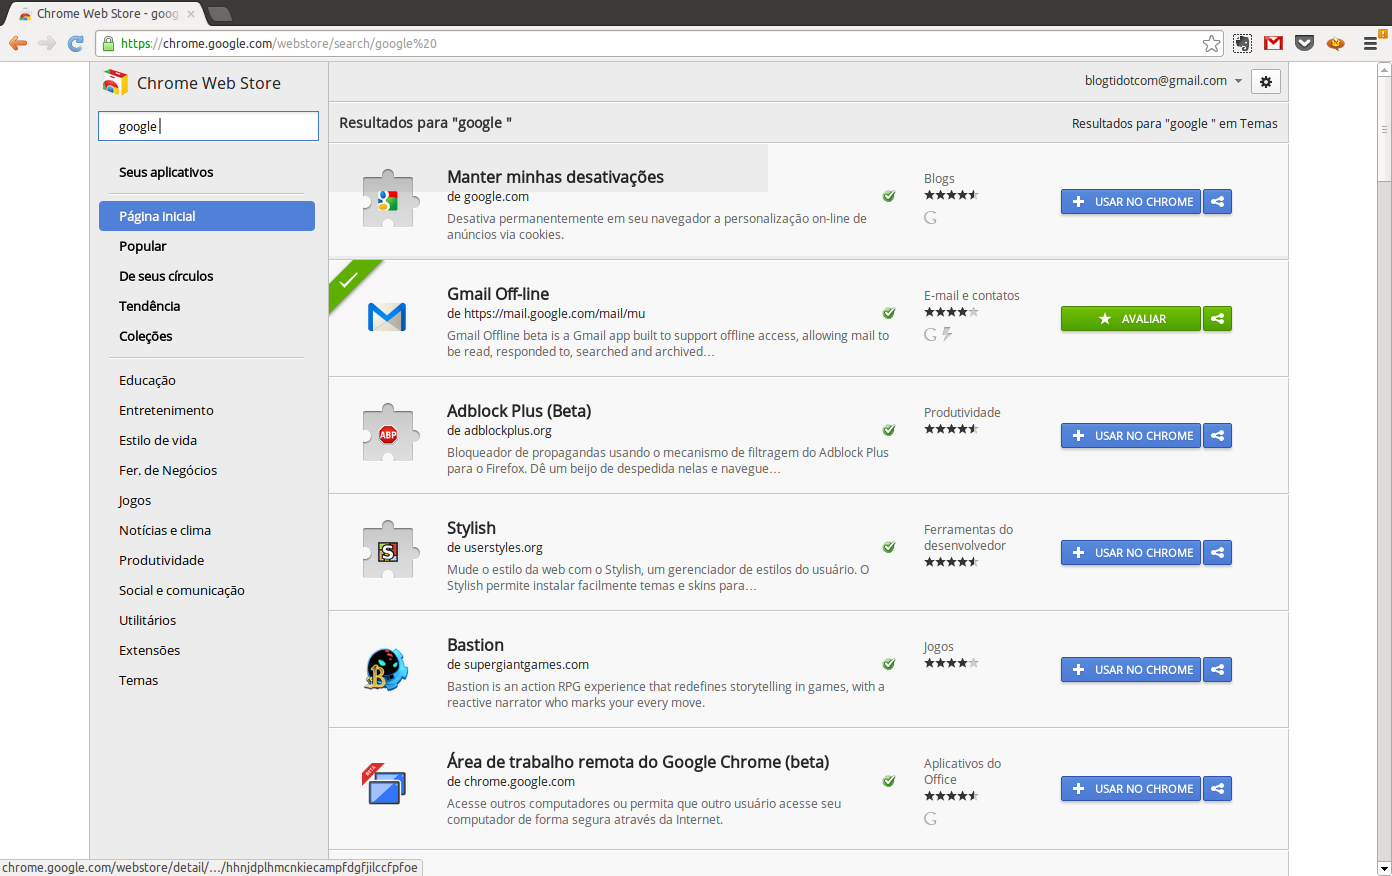The width and height of the screenshot is (1392, 876).
Task: Browse Produtividade category in sidebar
Action: pyautogui.click(x=161, y=560)
